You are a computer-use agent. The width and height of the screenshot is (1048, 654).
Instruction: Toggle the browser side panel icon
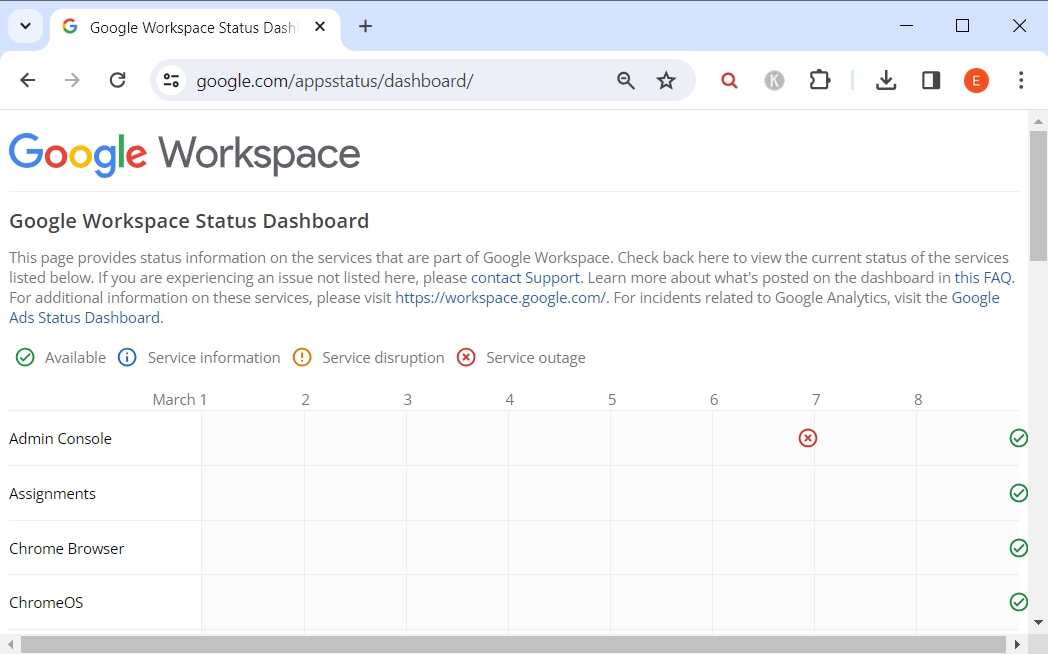[931, 81]
